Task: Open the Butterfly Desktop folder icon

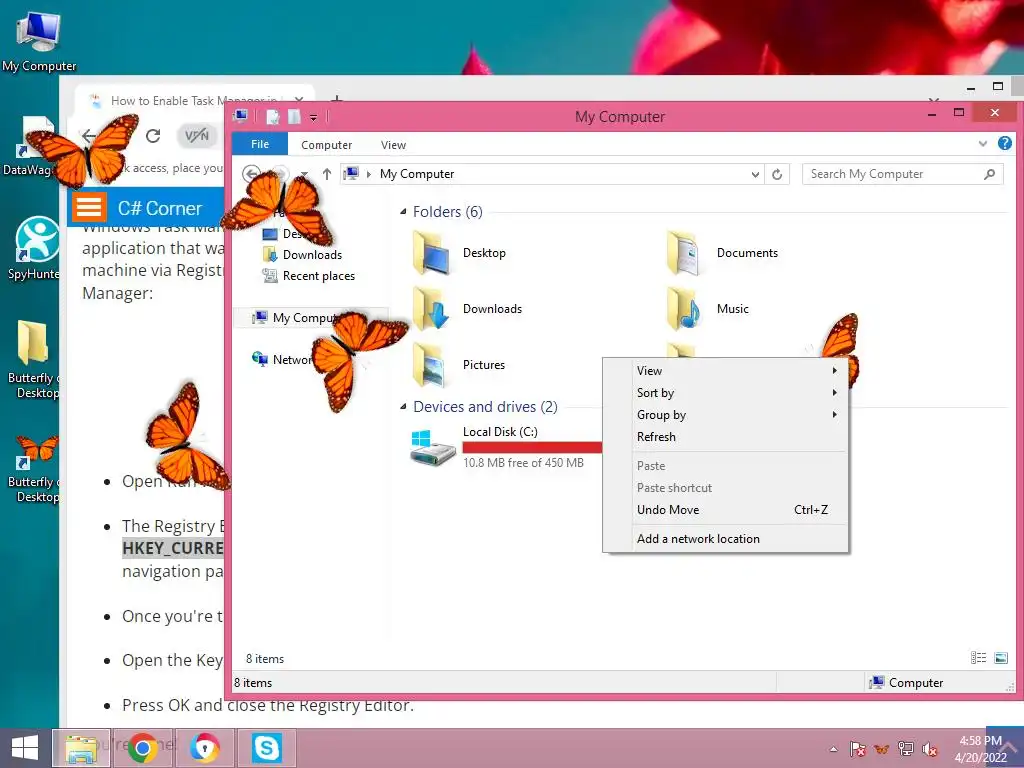Action: tap(33, 360)
